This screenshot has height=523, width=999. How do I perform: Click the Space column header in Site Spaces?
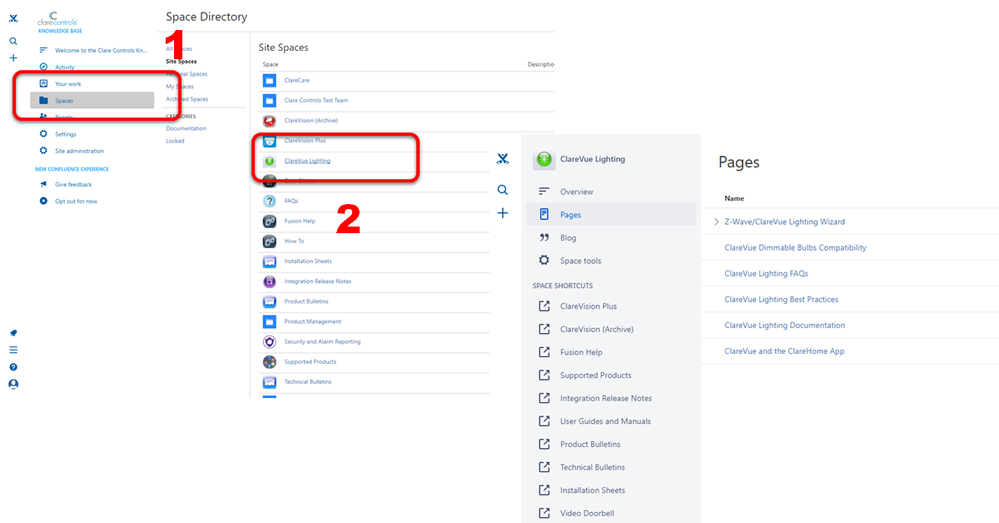[270, 64]
